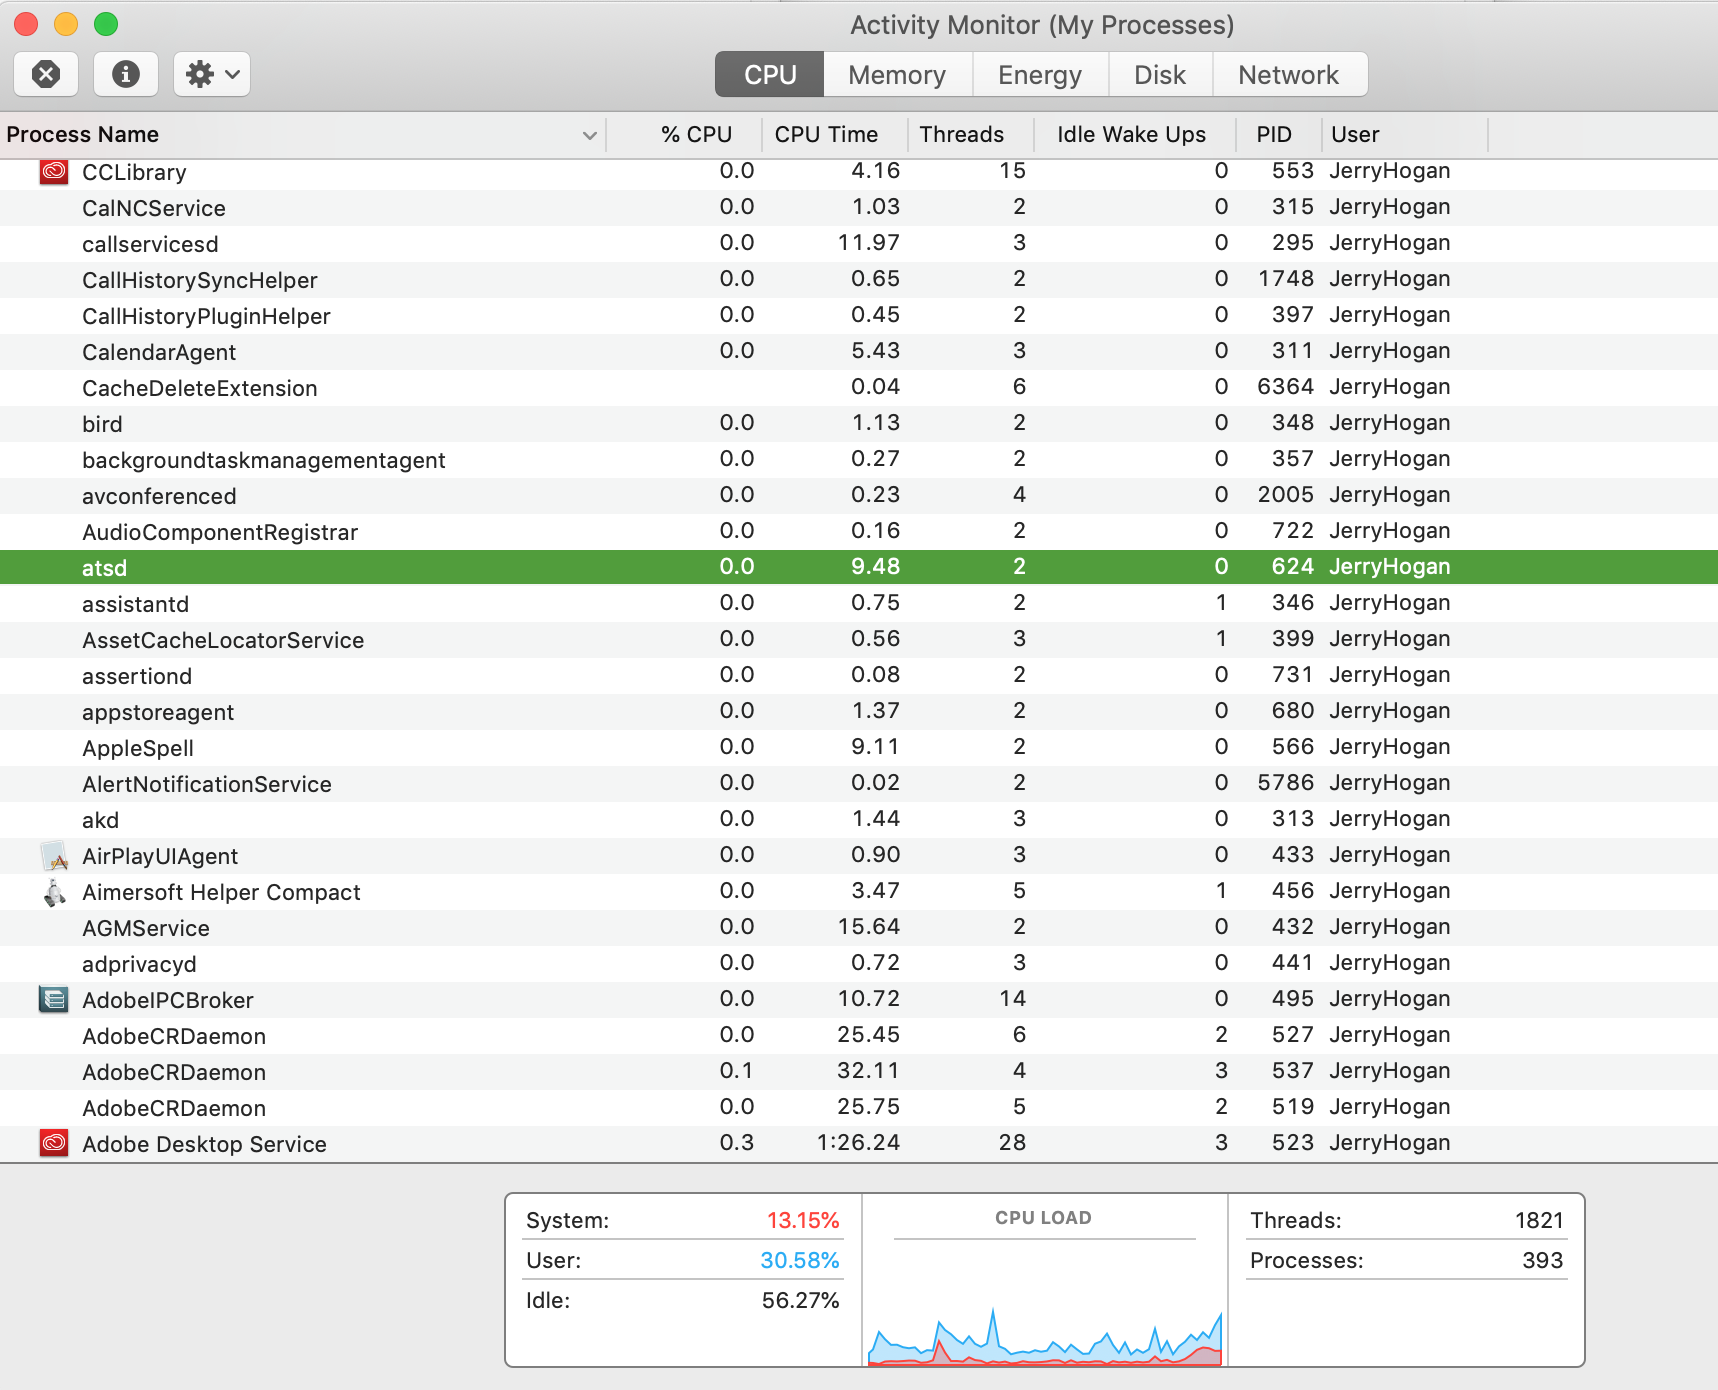This screenshot has height=1390, width=1718.
Task: Click the Aimersoft Helper Compact icon
Action: (54, 892)
